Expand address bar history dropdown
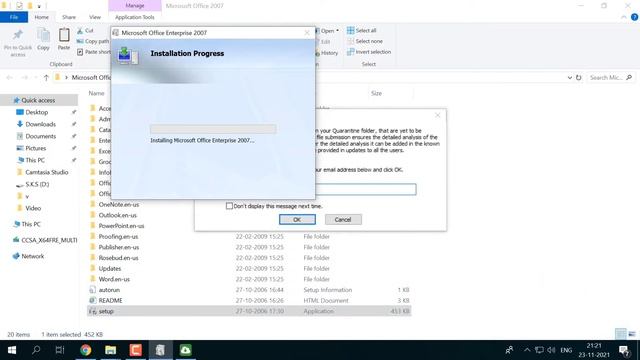The height and width of the screenshot is (360, 640). click(x=569, y=78)
